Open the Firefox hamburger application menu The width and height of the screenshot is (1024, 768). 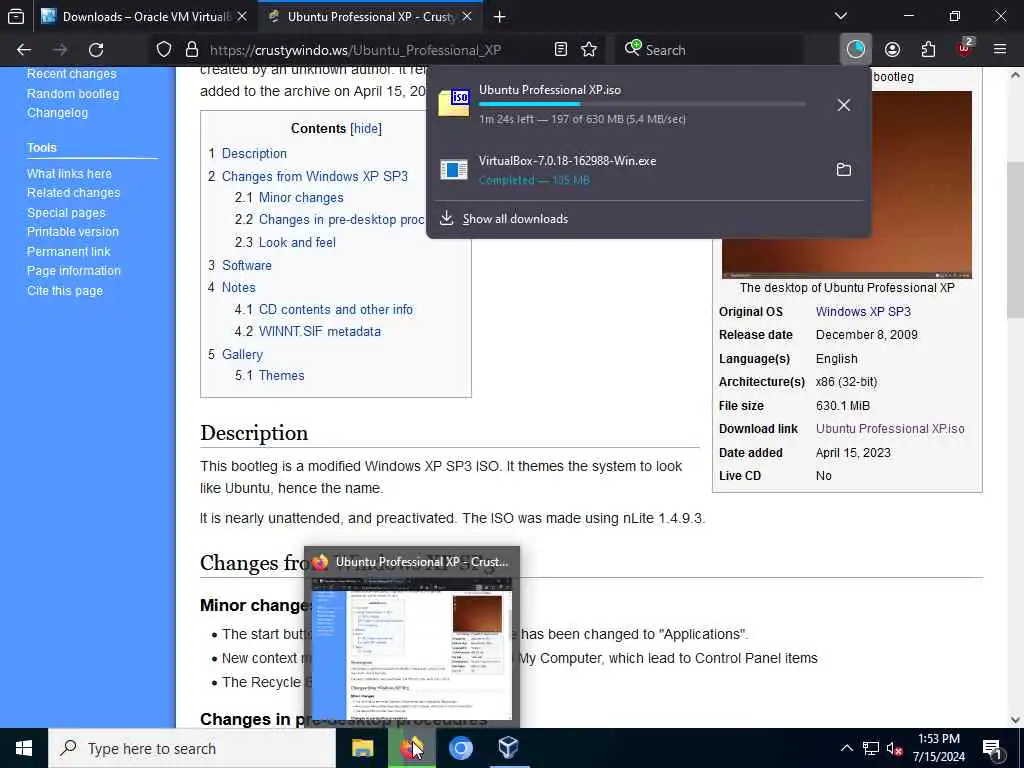[x=999, y=50]
